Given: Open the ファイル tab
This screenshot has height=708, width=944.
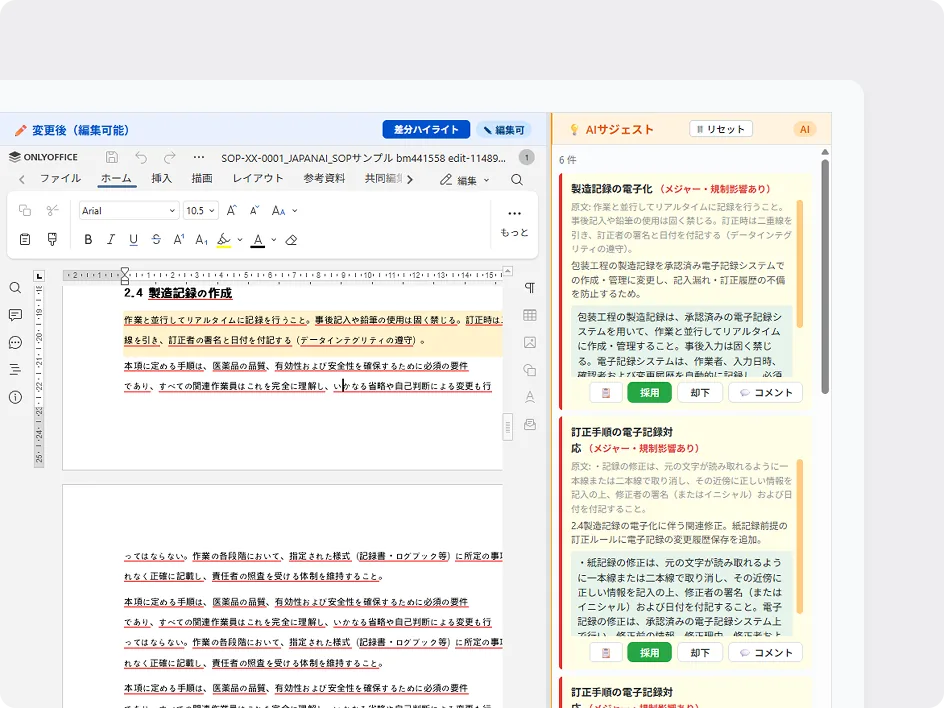Looking at the screenshot, I should tap(60, 178).
